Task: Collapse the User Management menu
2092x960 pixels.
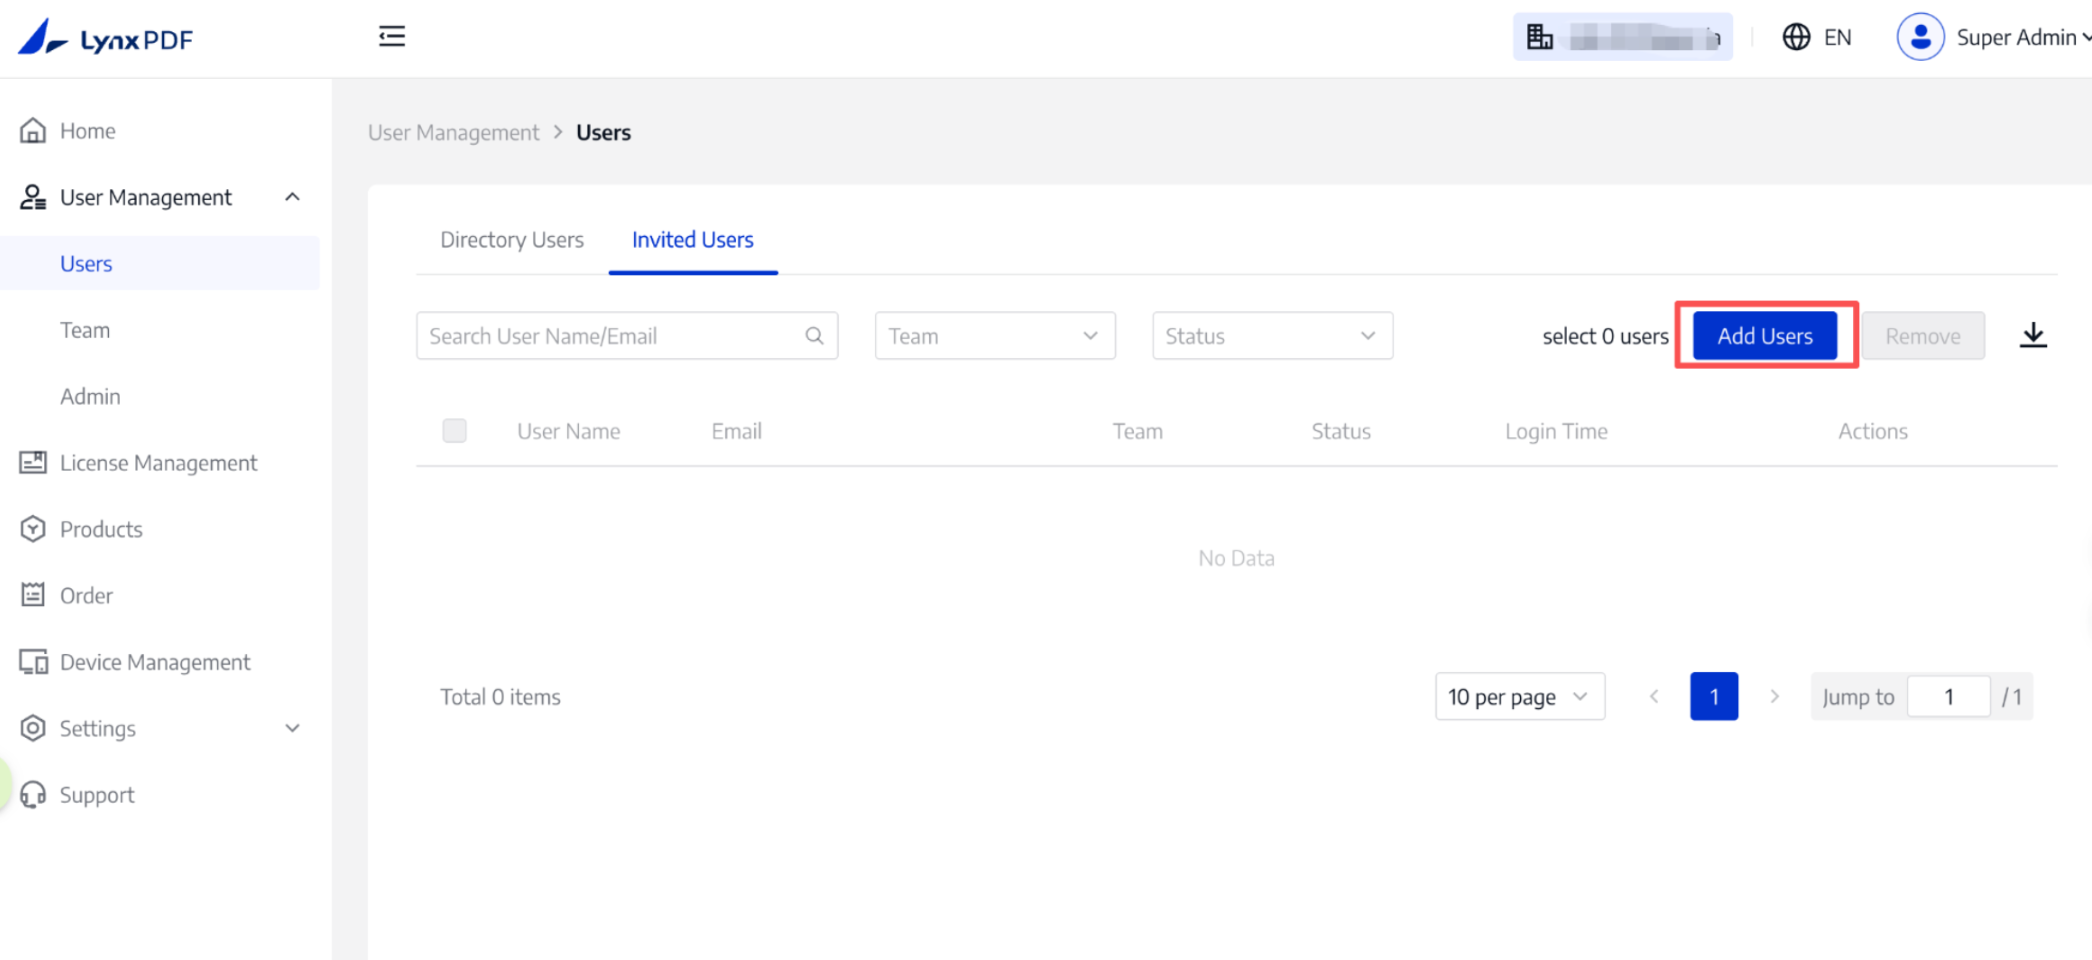Action: [292, 197]
